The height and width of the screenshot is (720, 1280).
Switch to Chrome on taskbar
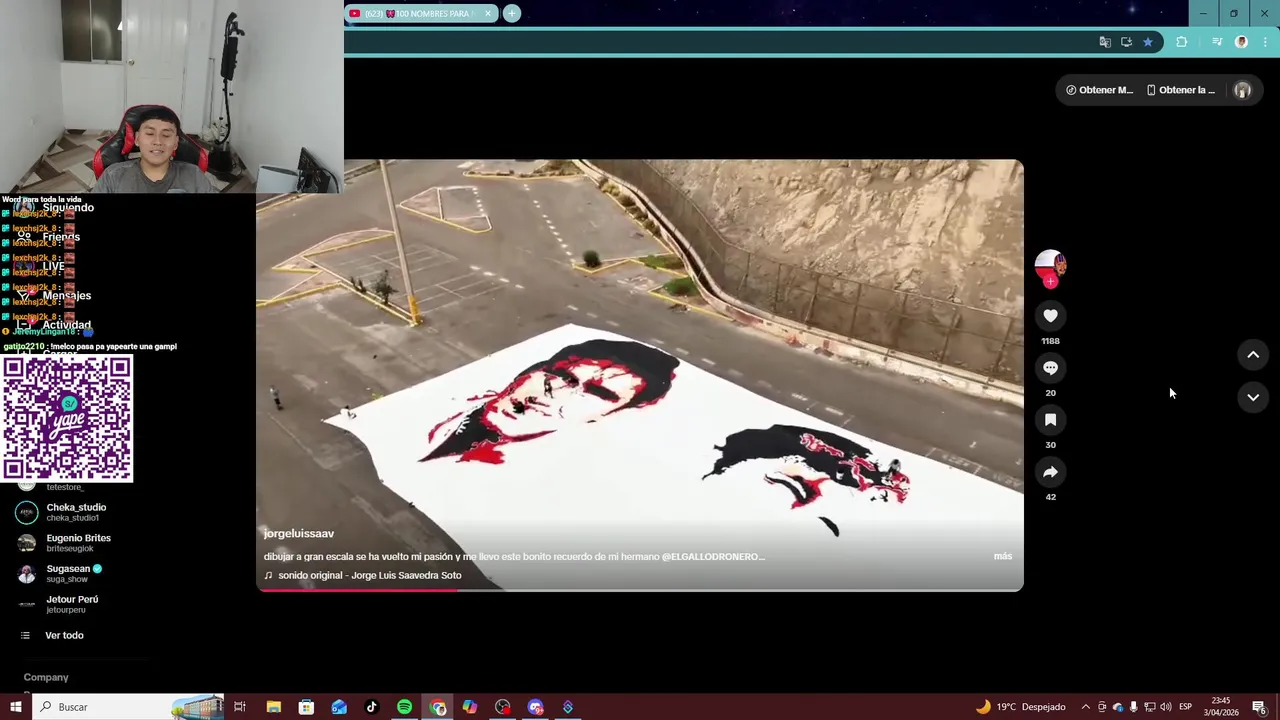(437, 707)
